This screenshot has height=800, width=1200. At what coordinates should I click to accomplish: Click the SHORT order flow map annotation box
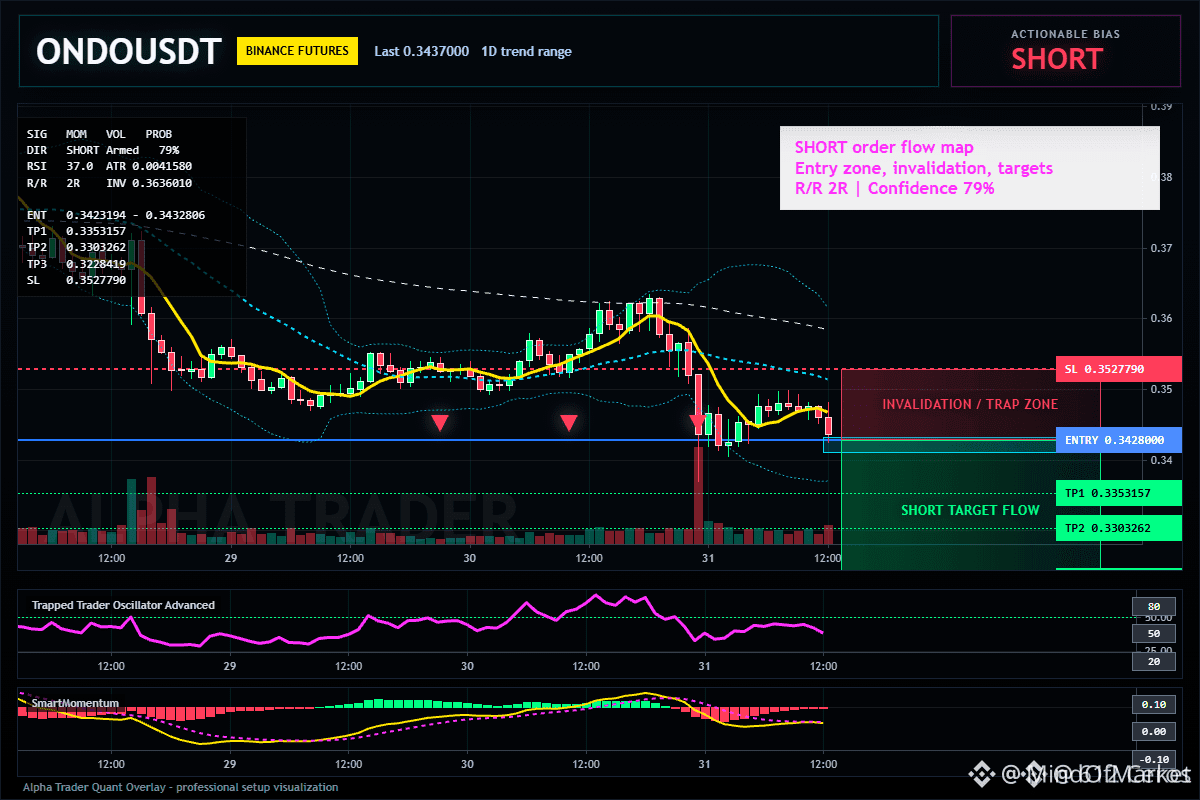coord(969,168)
